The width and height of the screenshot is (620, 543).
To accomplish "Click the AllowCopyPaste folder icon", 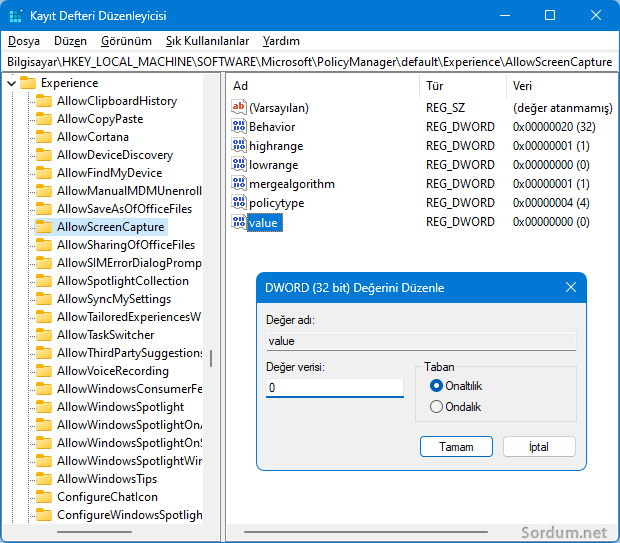I will (43, 119).
